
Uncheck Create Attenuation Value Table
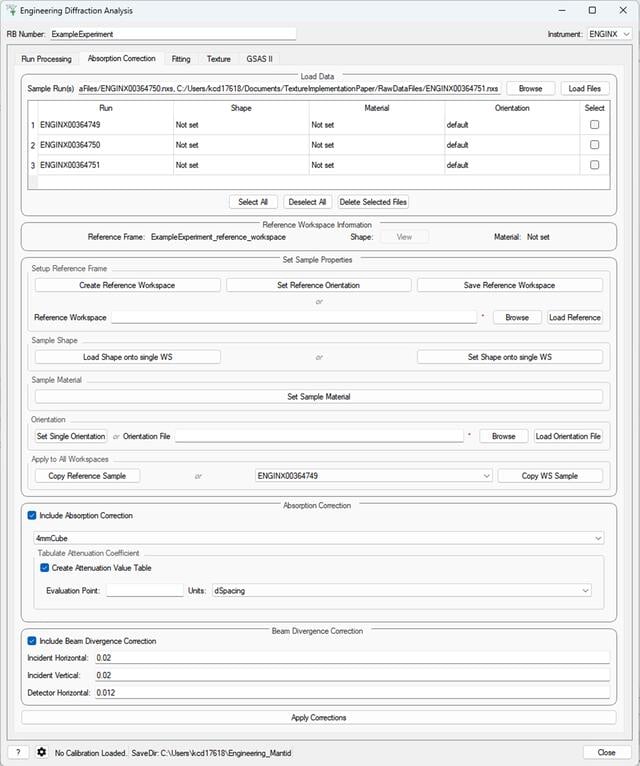44,568
